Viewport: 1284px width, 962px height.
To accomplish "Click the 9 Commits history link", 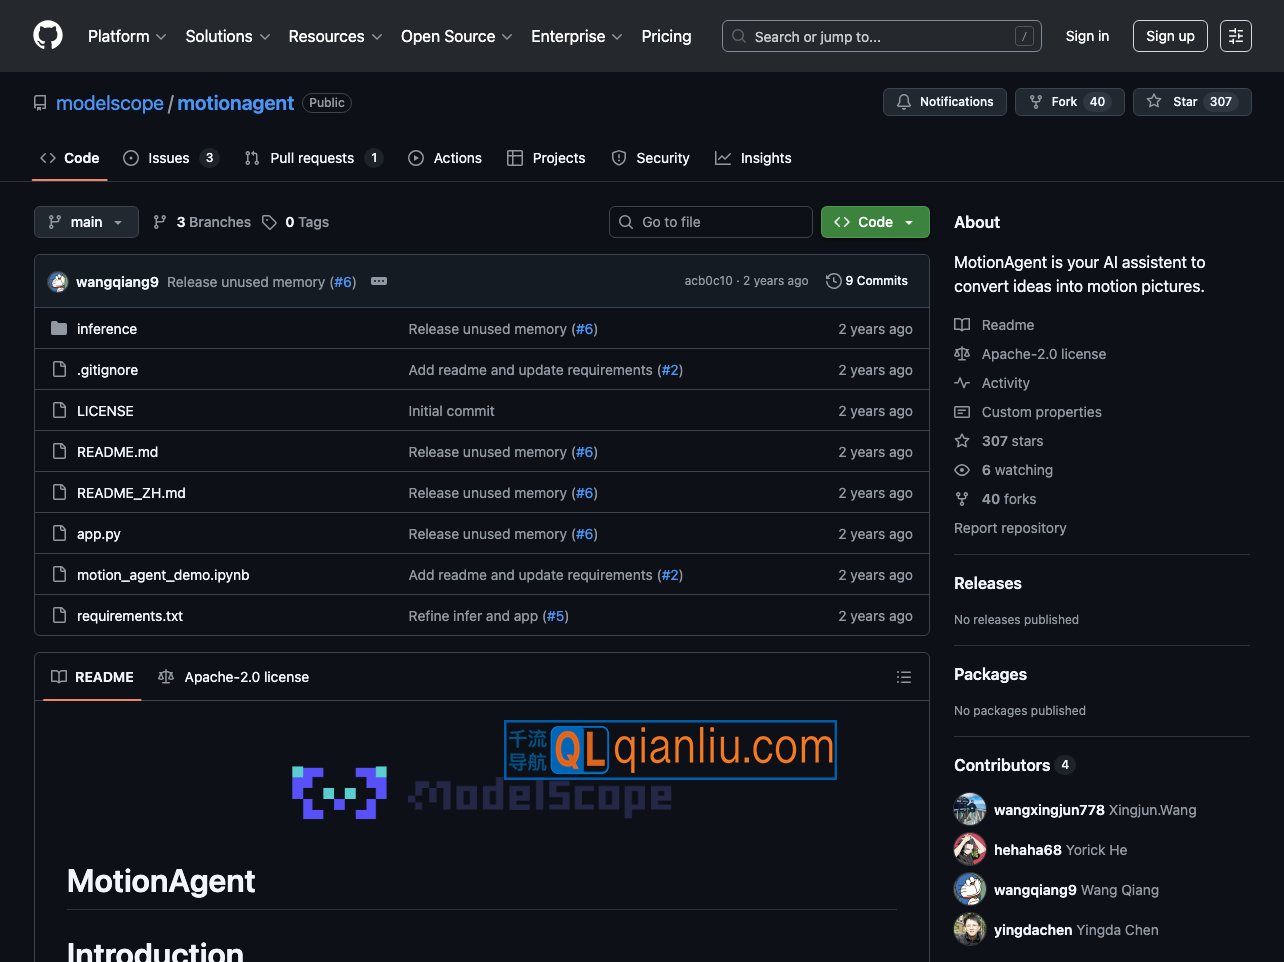I will (x=867, y=281).
